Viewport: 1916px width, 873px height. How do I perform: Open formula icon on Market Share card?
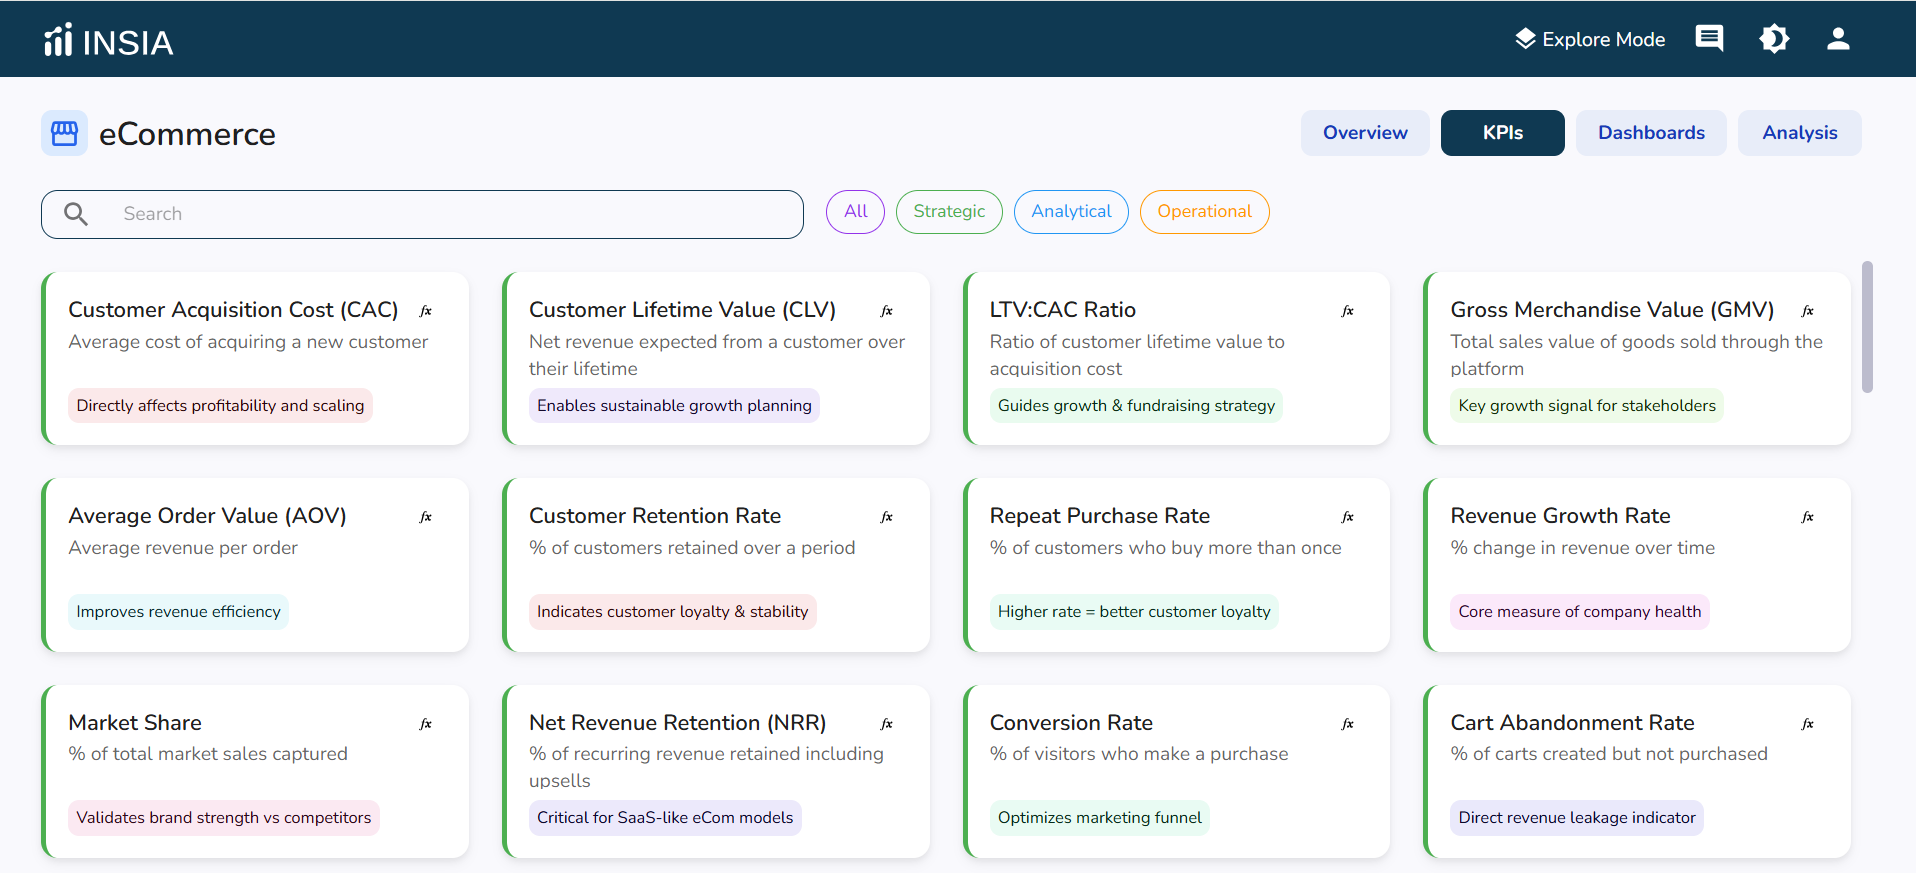click(x=426, y=724)
